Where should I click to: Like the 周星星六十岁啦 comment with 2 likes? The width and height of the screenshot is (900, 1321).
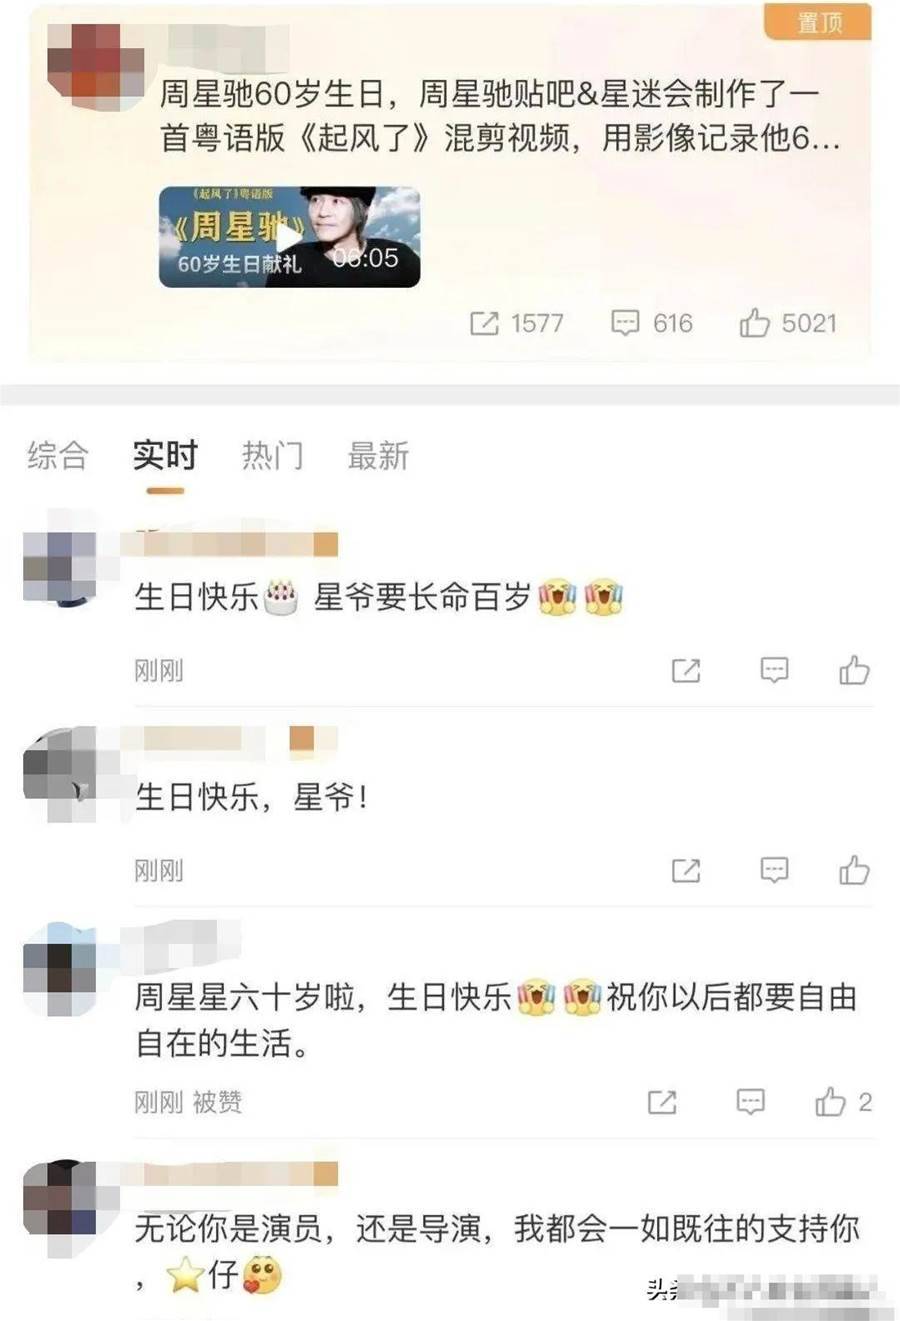[x=843, y=1102]
